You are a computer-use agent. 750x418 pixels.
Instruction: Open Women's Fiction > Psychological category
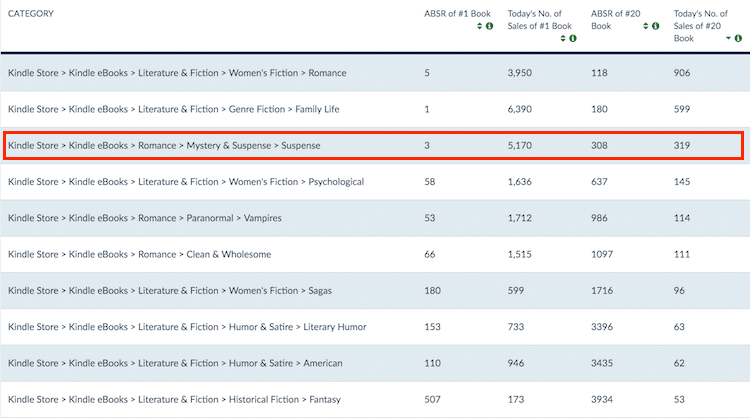(186, 182)
